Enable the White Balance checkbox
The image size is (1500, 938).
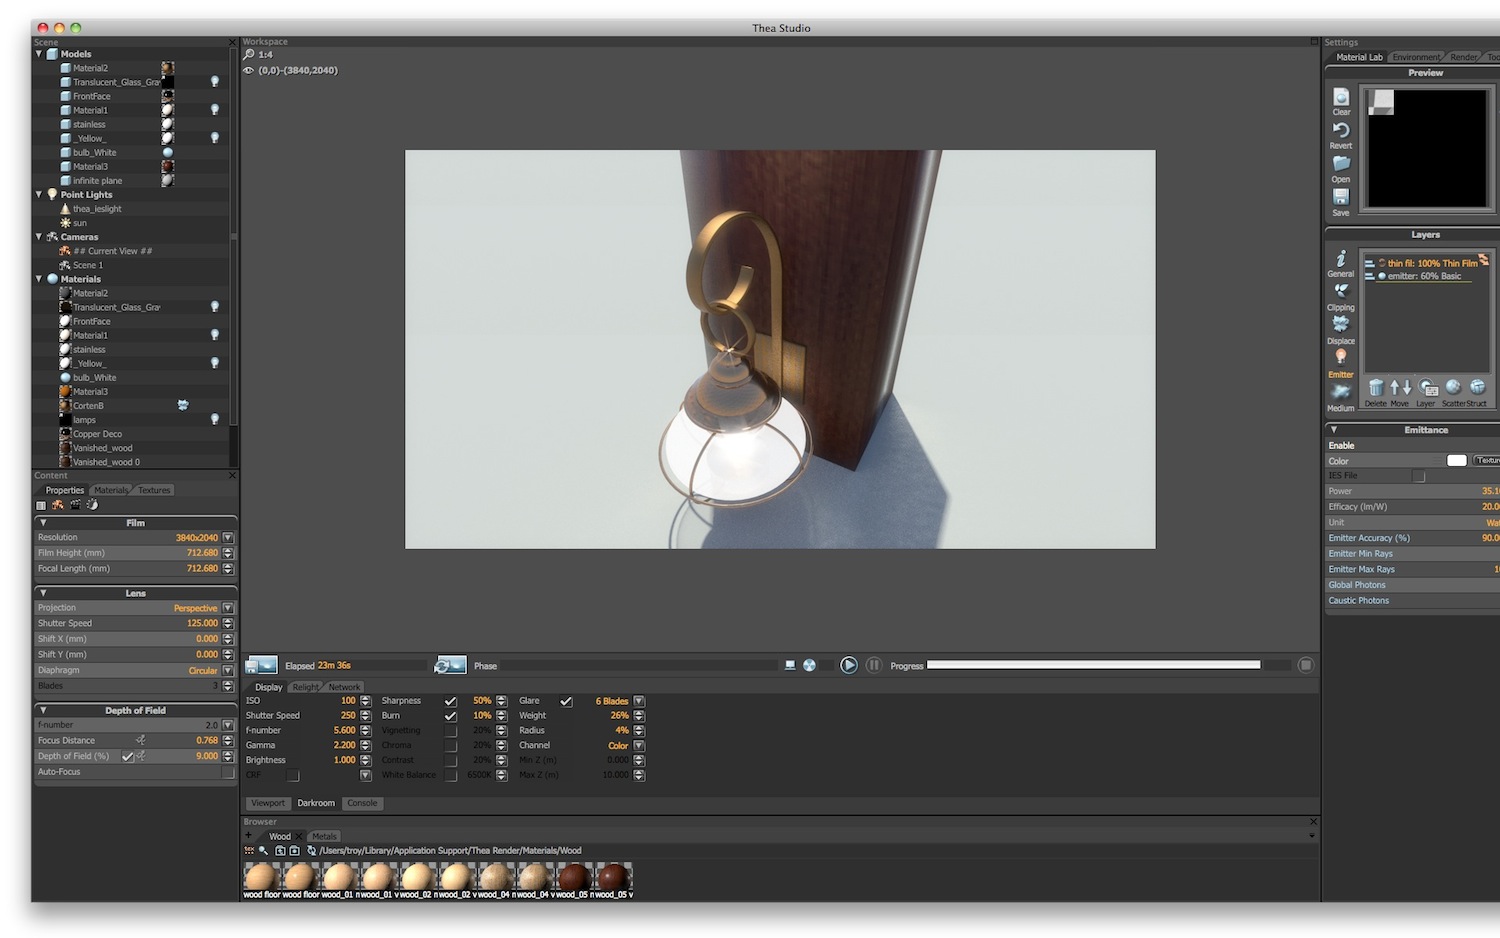[x=451, y=775]
